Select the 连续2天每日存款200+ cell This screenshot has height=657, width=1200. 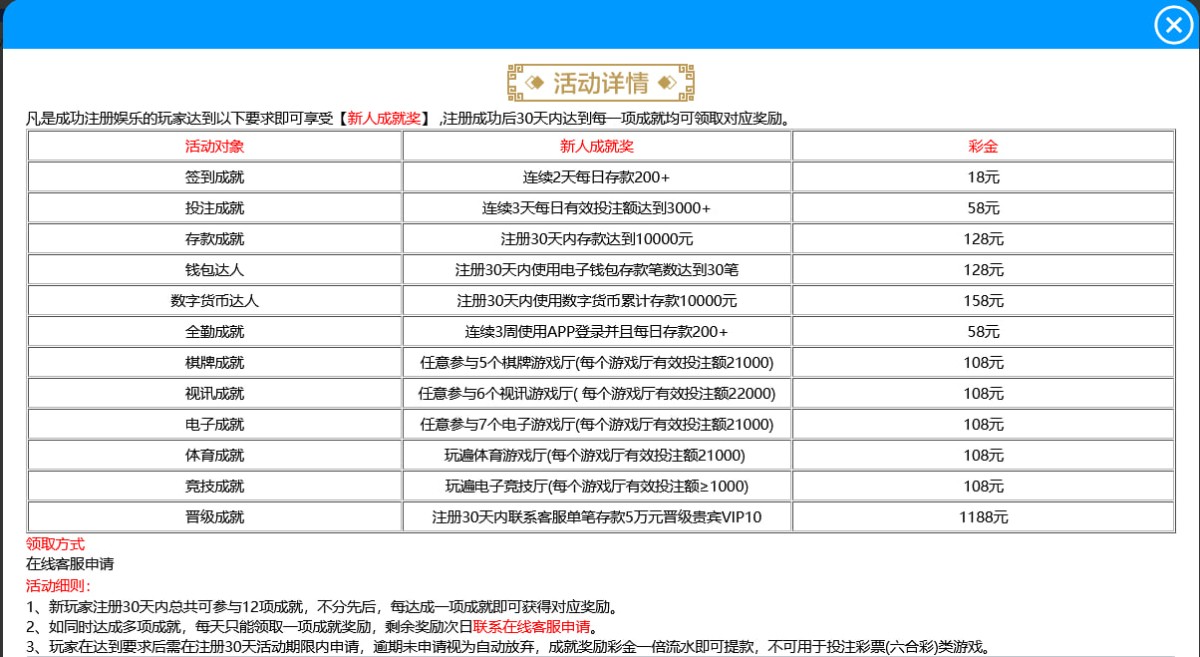click(x=597, y=177)
